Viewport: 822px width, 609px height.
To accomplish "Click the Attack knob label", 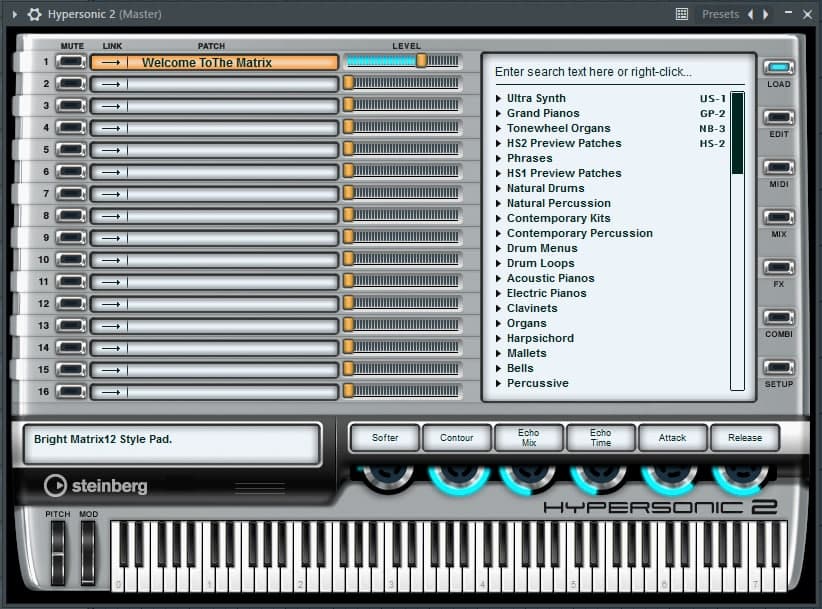I will 673,438.
